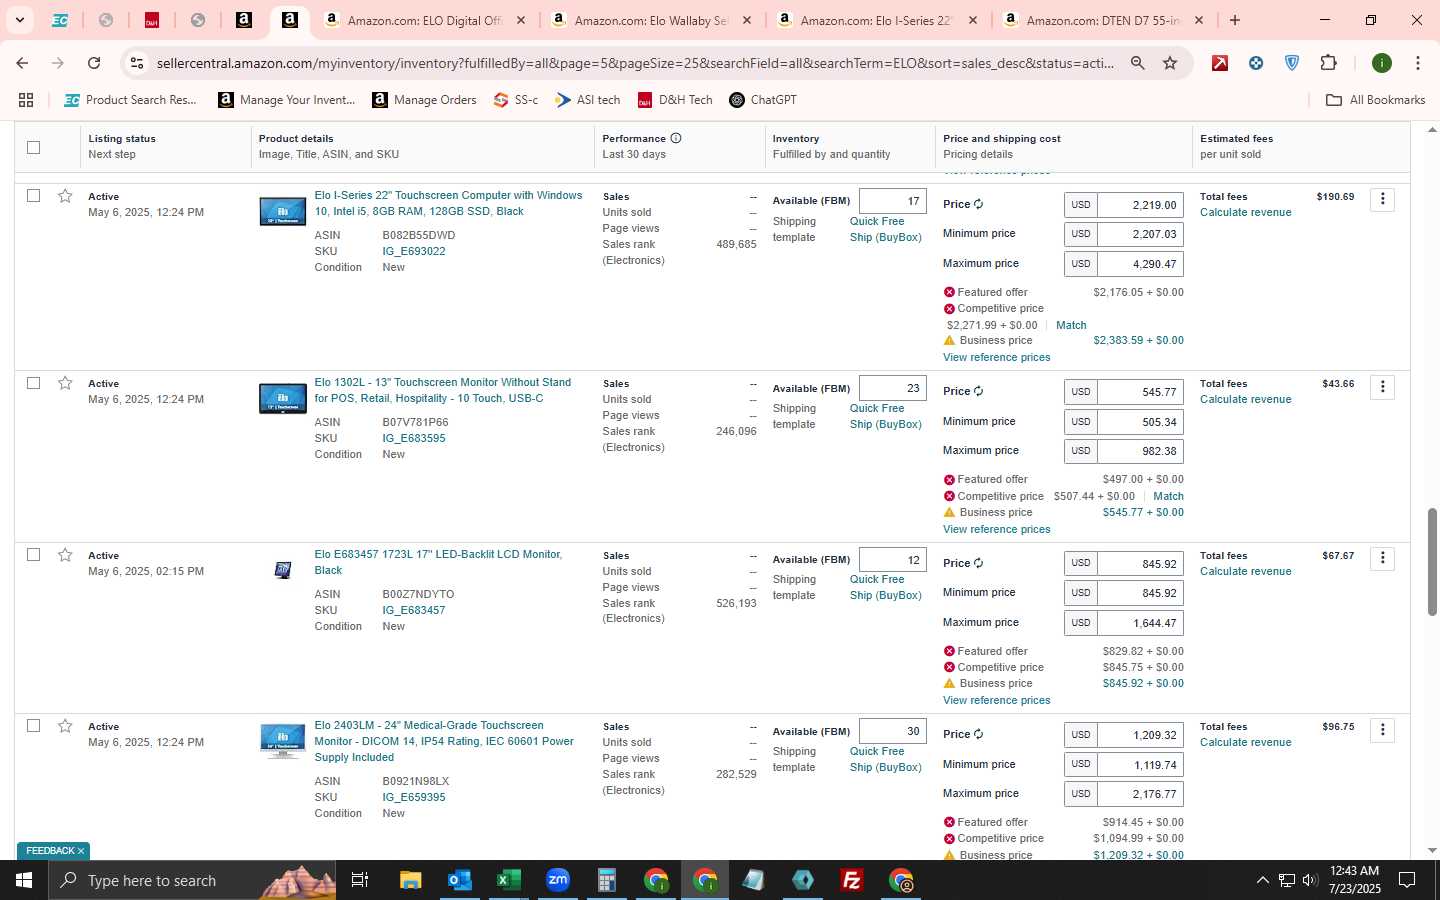
Task: Click the price refresh icon for Elo 1302L
Action: 978,391
